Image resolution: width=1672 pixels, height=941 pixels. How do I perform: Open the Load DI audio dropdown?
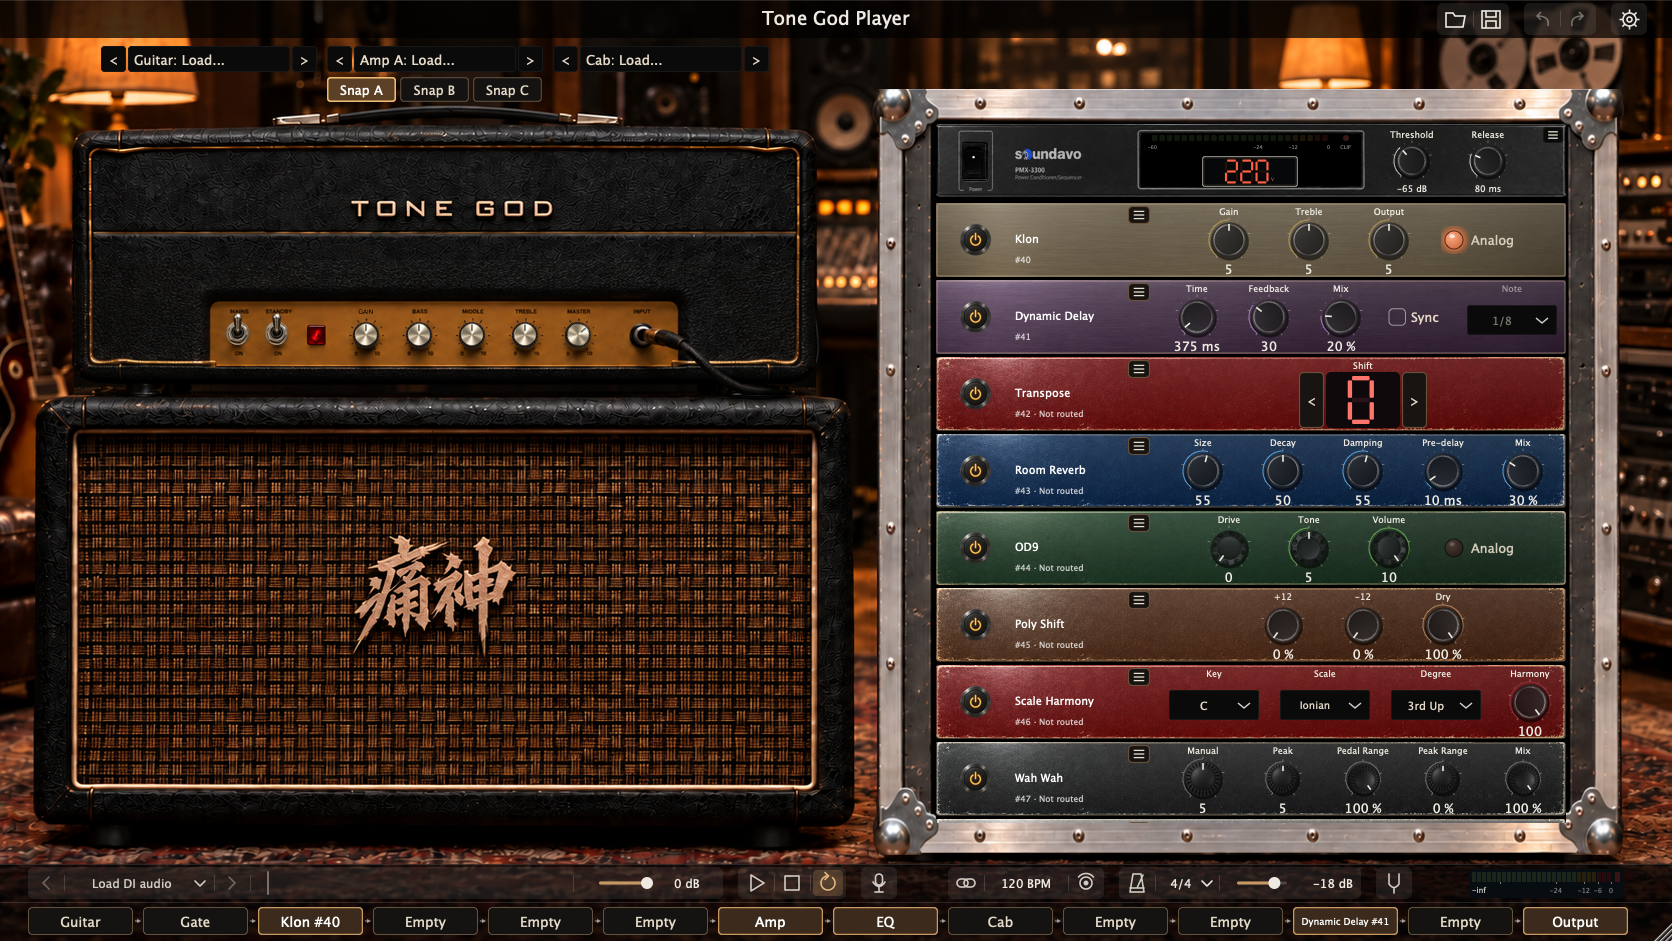[148, 884]
